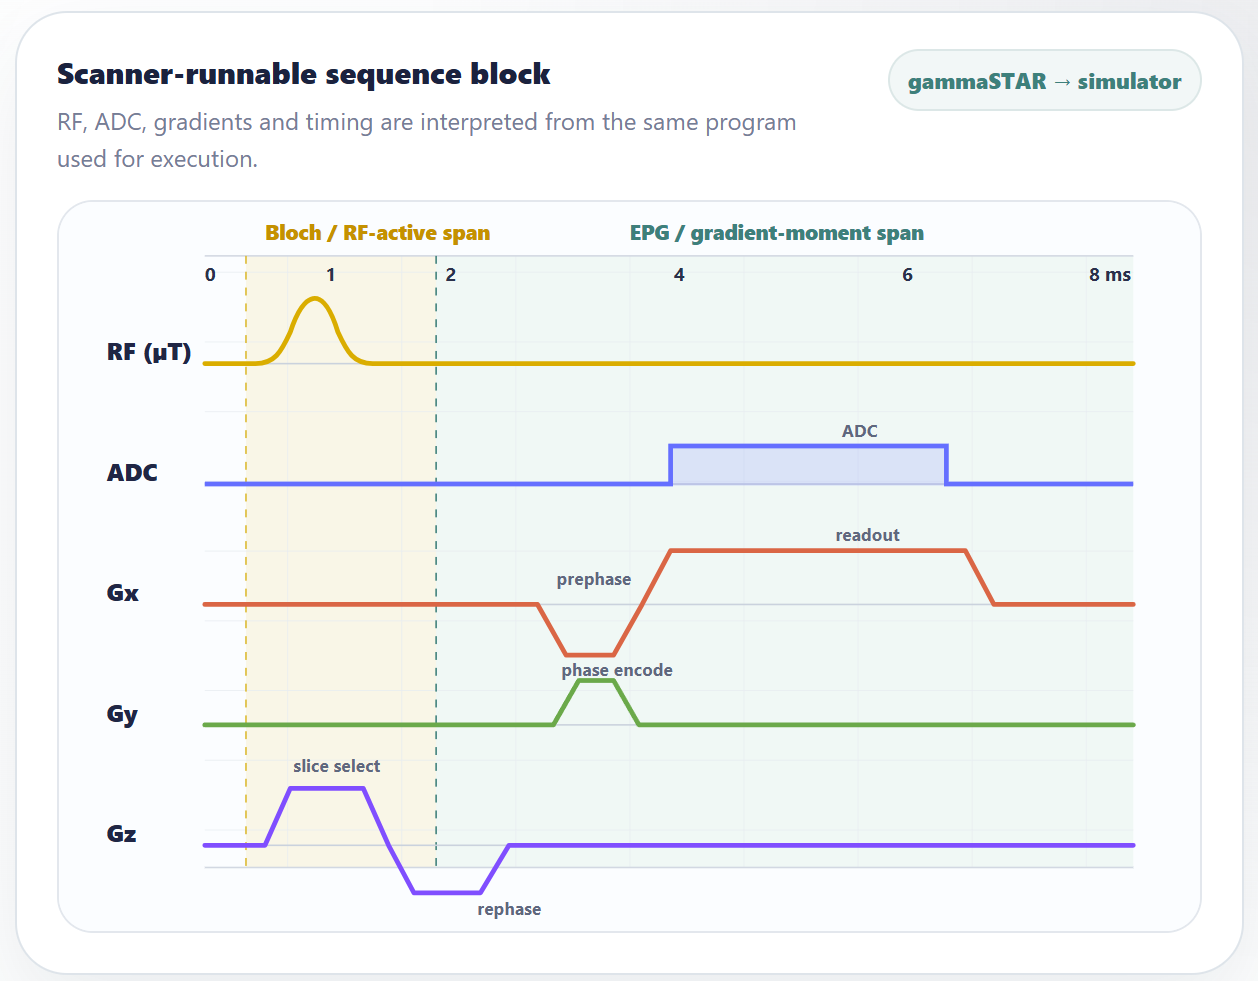The width and height of the screenshot is (1258, 981).
Task: Click the gammaSTAR → simulator badge
Action: (1044, 81)
